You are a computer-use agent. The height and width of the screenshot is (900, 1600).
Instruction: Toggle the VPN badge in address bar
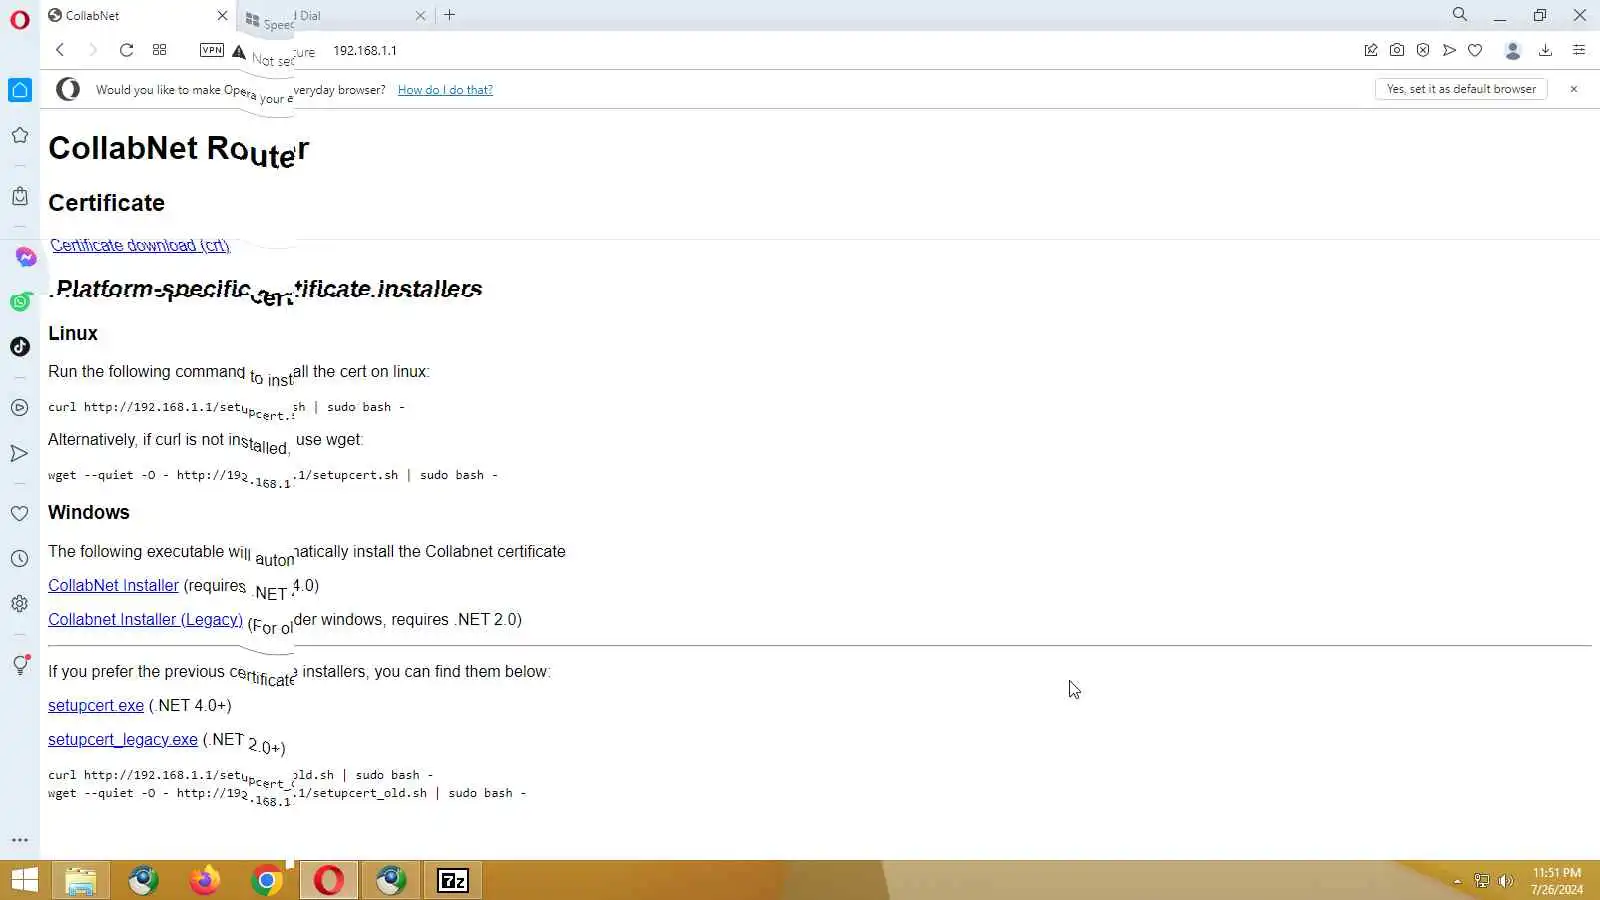click(212, 50)
